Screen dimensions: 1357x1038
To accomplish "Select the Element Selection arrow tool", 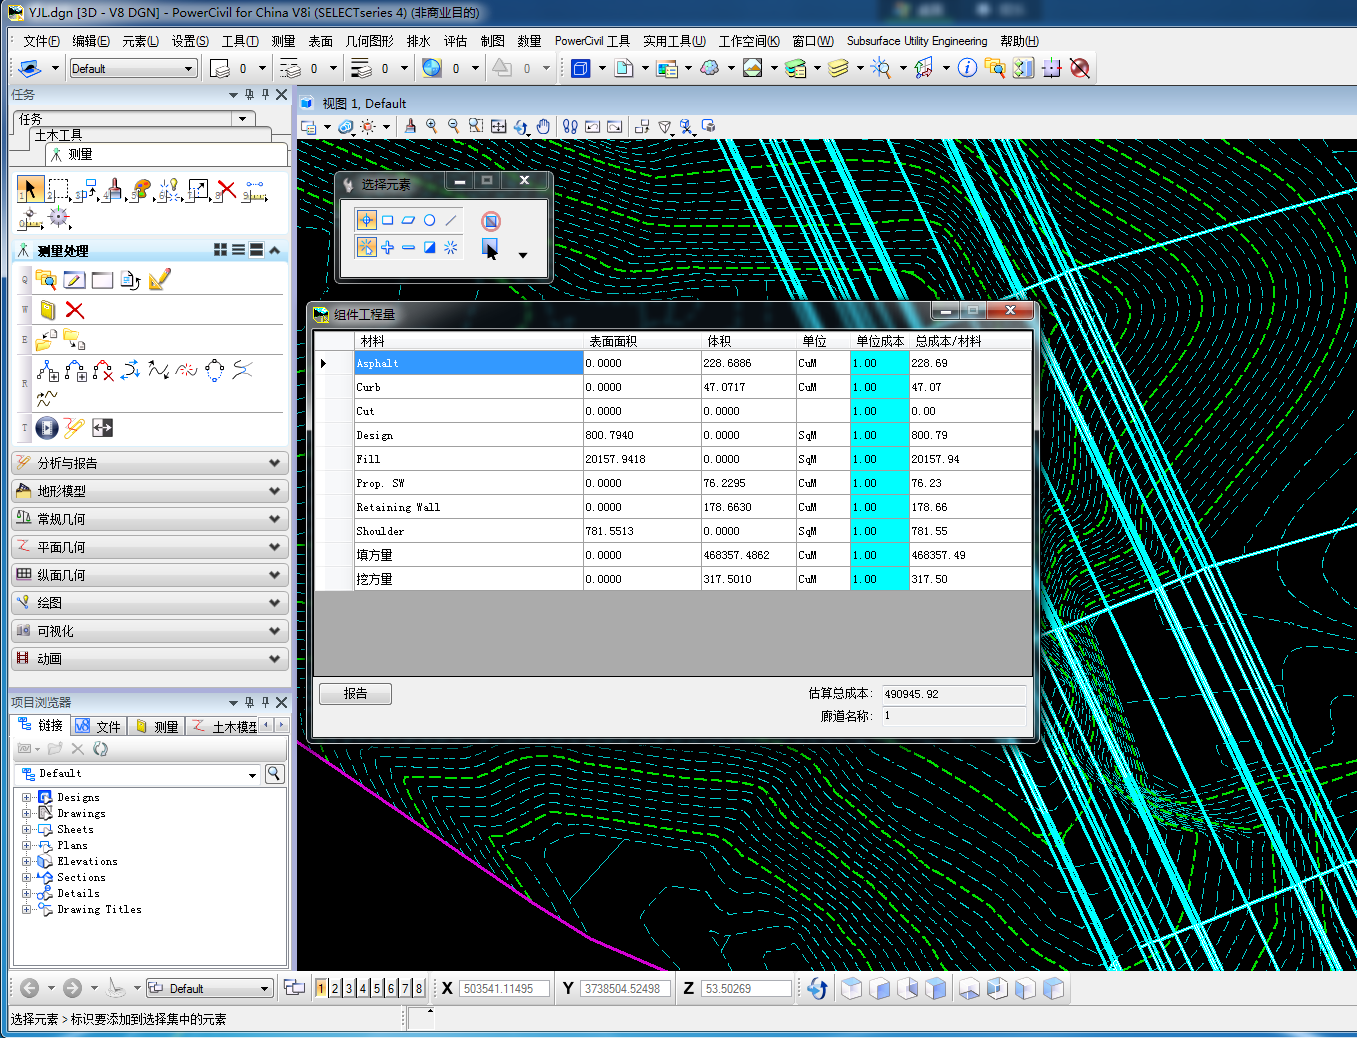I will [29, 189].
